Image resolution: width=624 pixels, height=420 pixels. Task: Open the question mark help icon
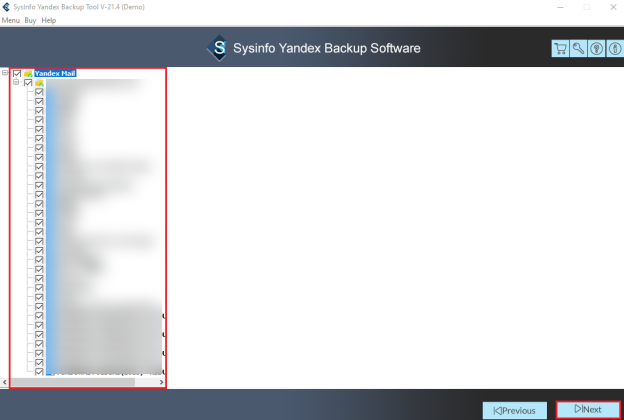(x=596, y=49)
